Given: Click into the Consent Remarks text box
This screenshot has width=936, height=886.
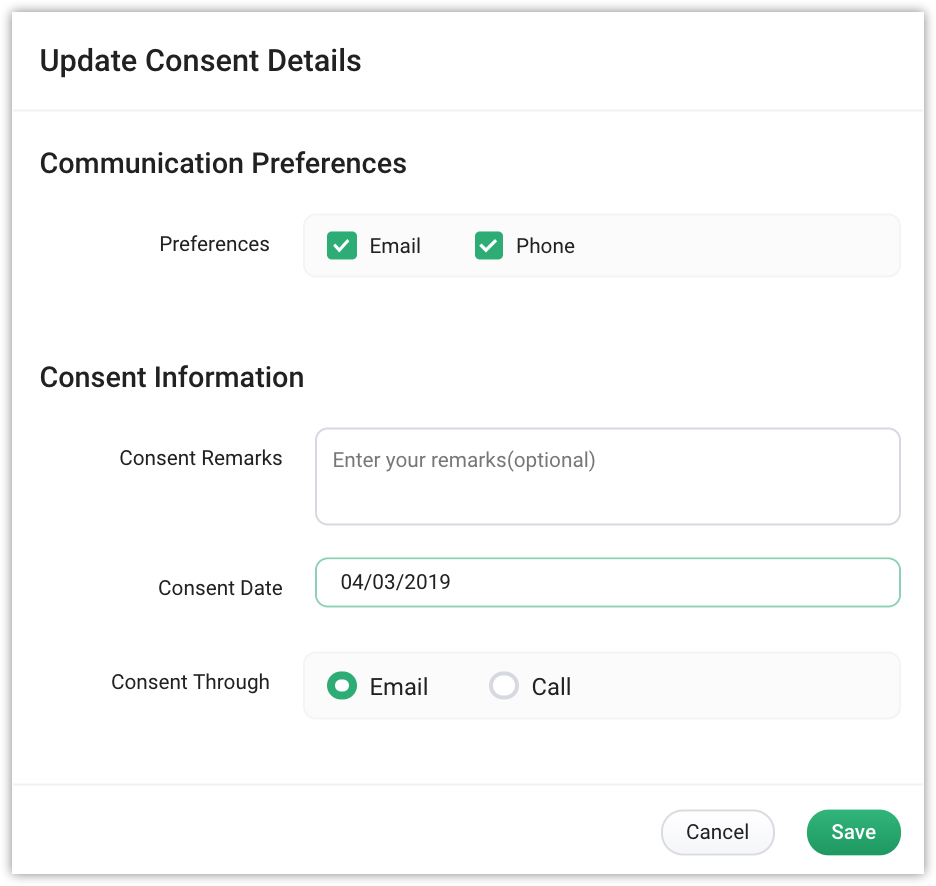Looking at the screenshot, I should (x=607, y=477).
